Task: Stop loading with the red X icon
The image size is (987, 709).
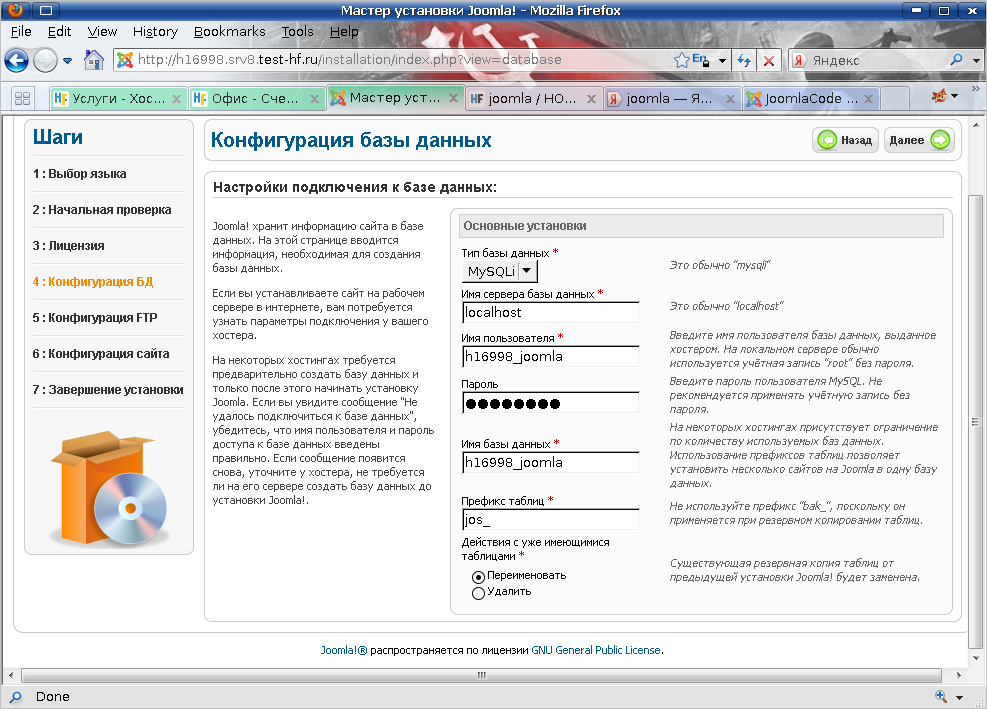Action: click(x=769, y=60)
